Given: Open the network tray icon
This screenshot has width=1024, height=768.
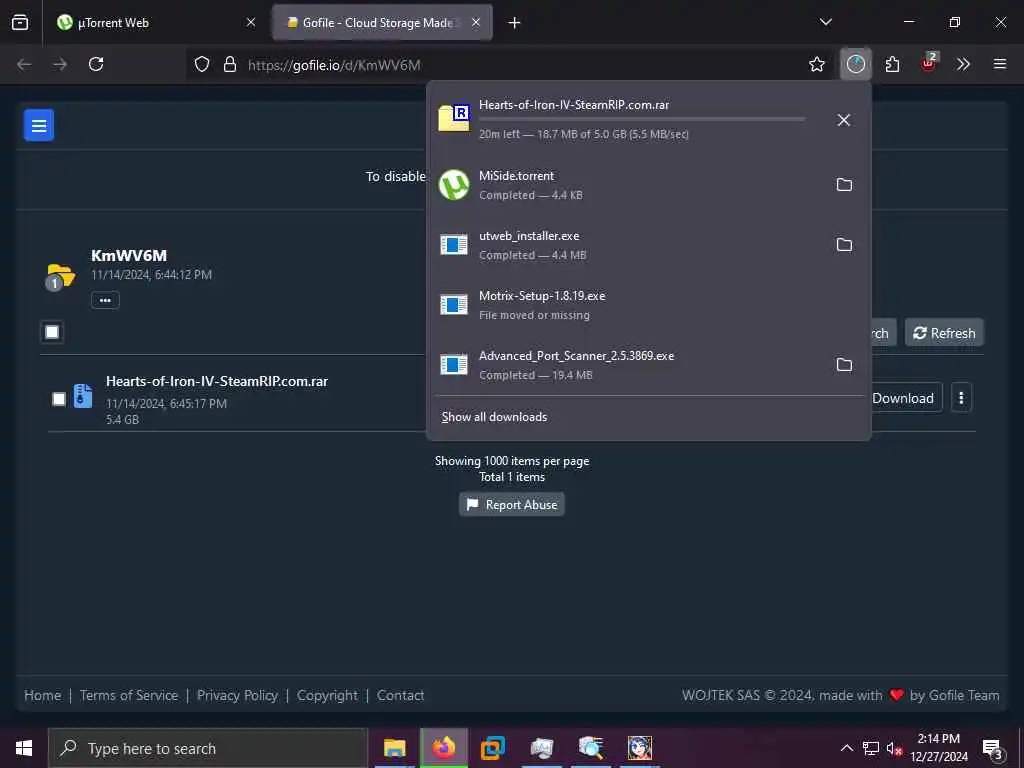Looking at the screenshot, I should tap(871, 748).
